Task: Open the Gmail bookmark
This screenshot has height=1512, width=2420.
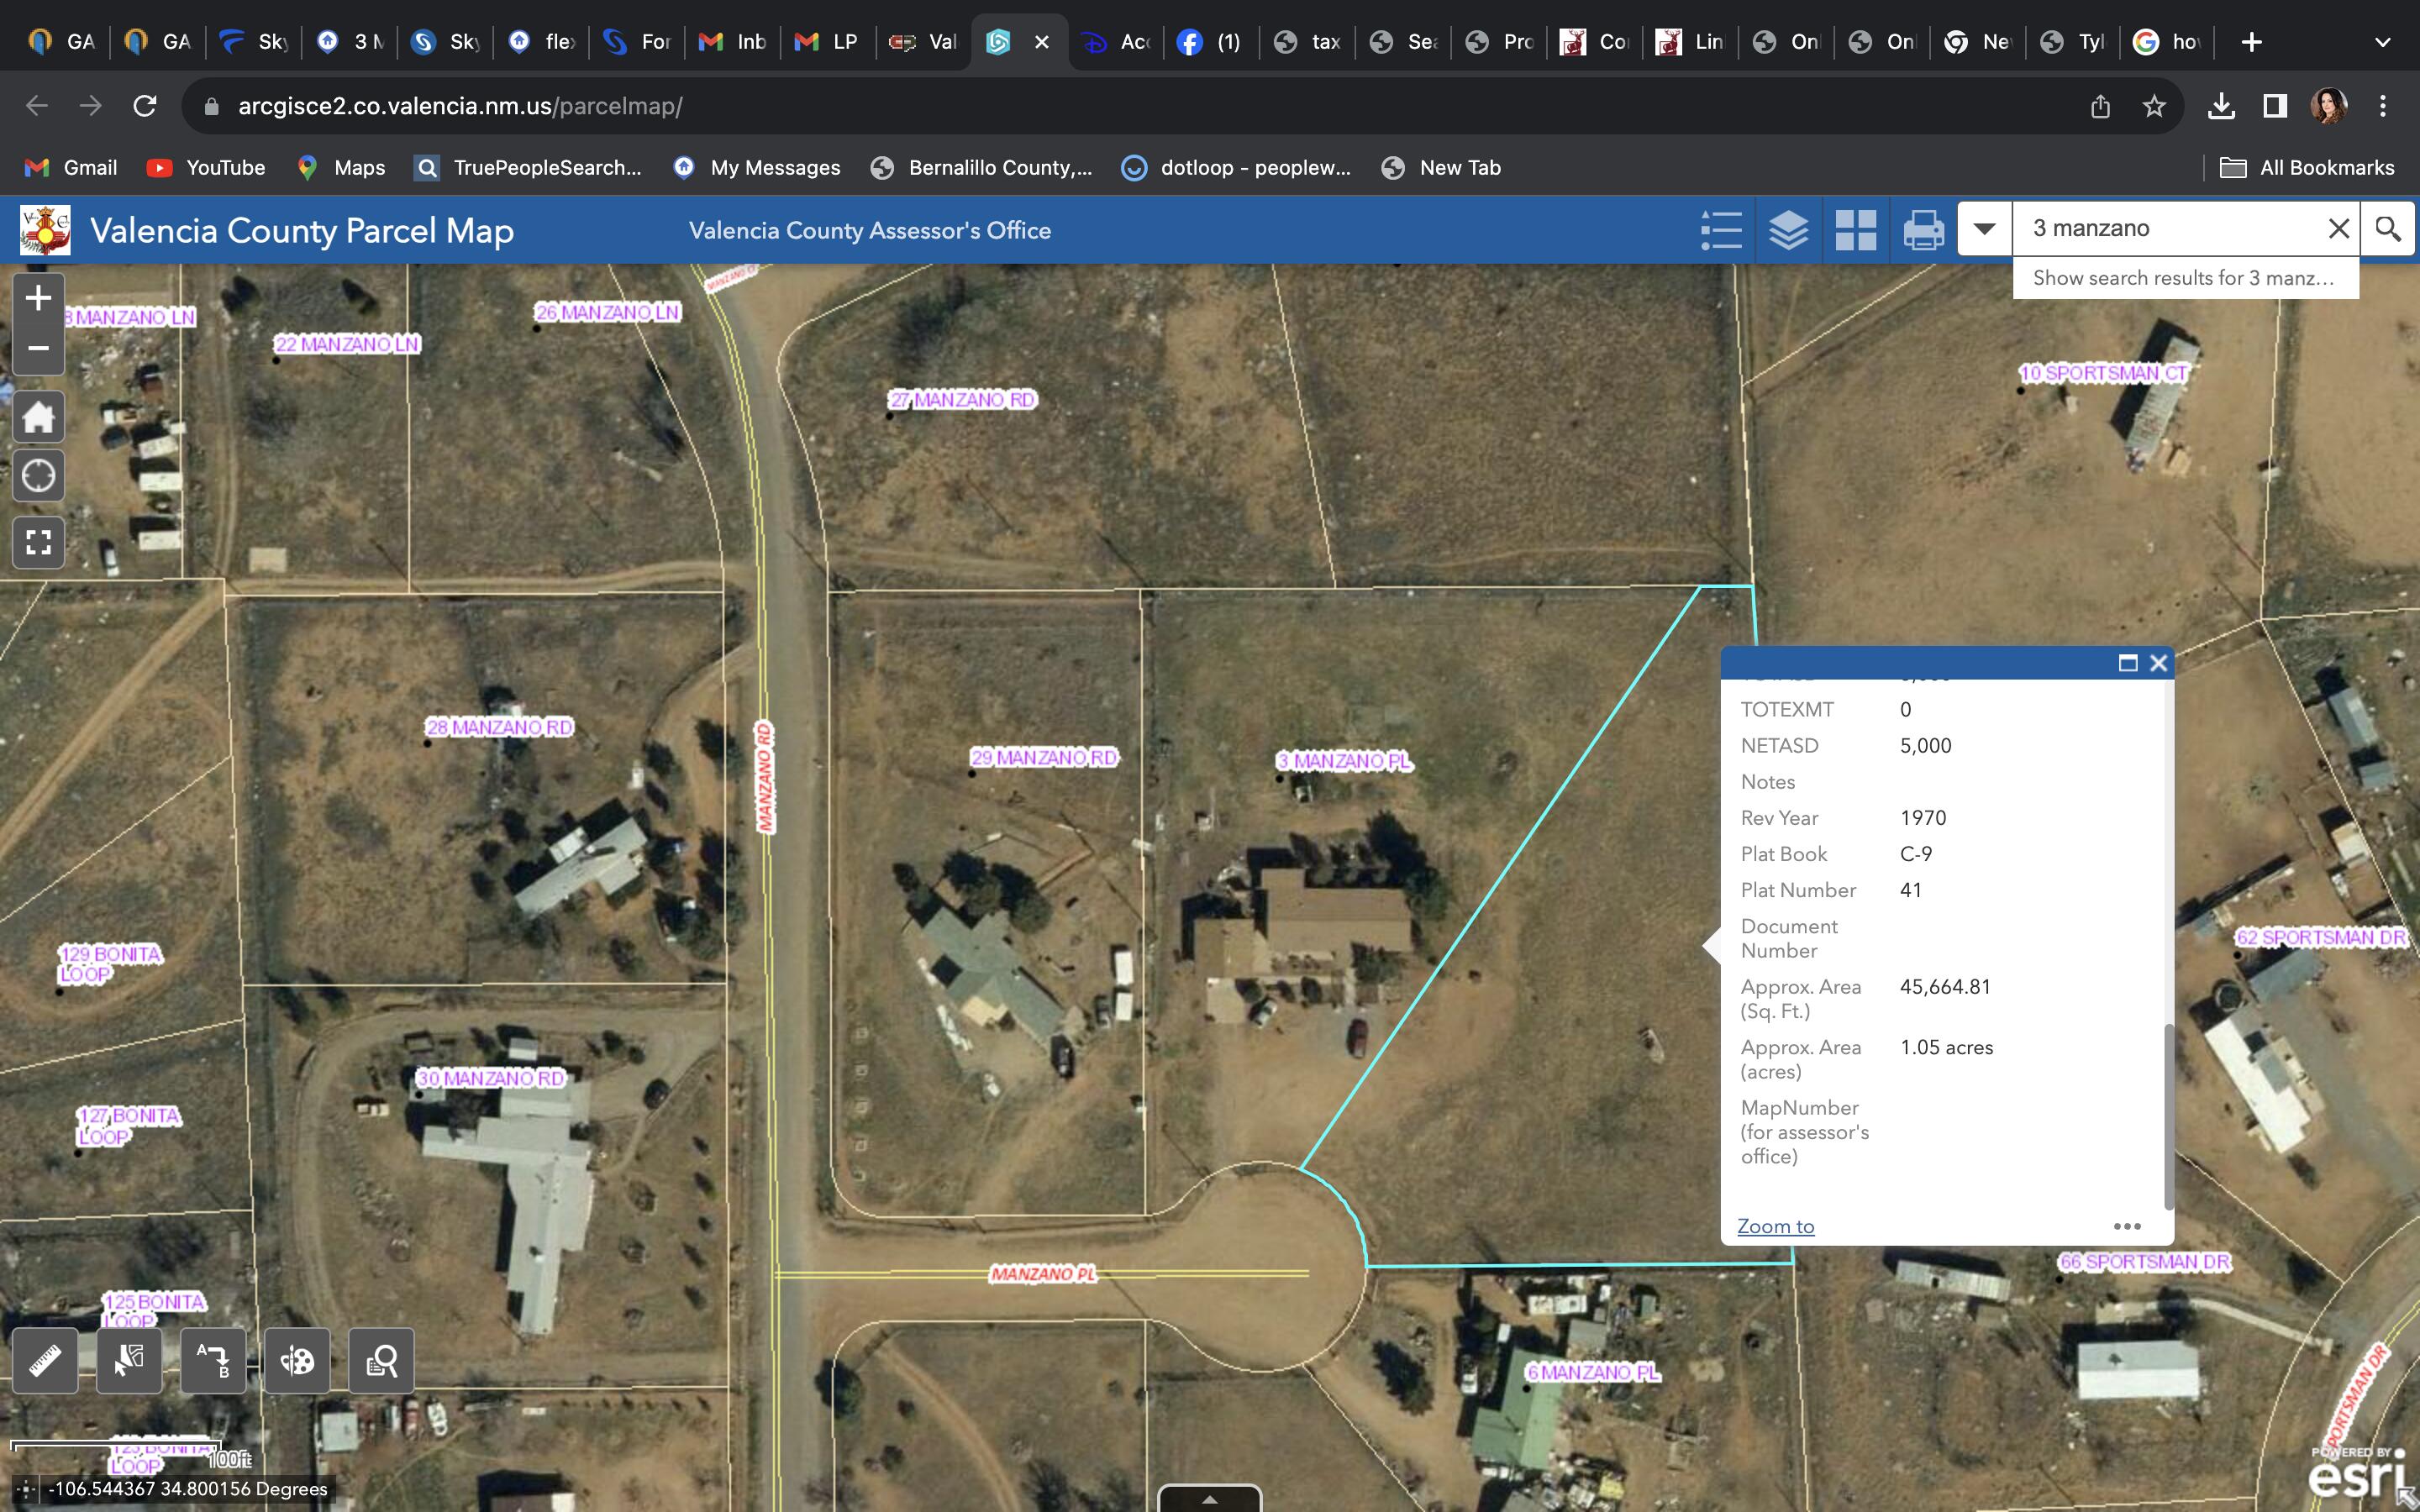Action: 71,168
